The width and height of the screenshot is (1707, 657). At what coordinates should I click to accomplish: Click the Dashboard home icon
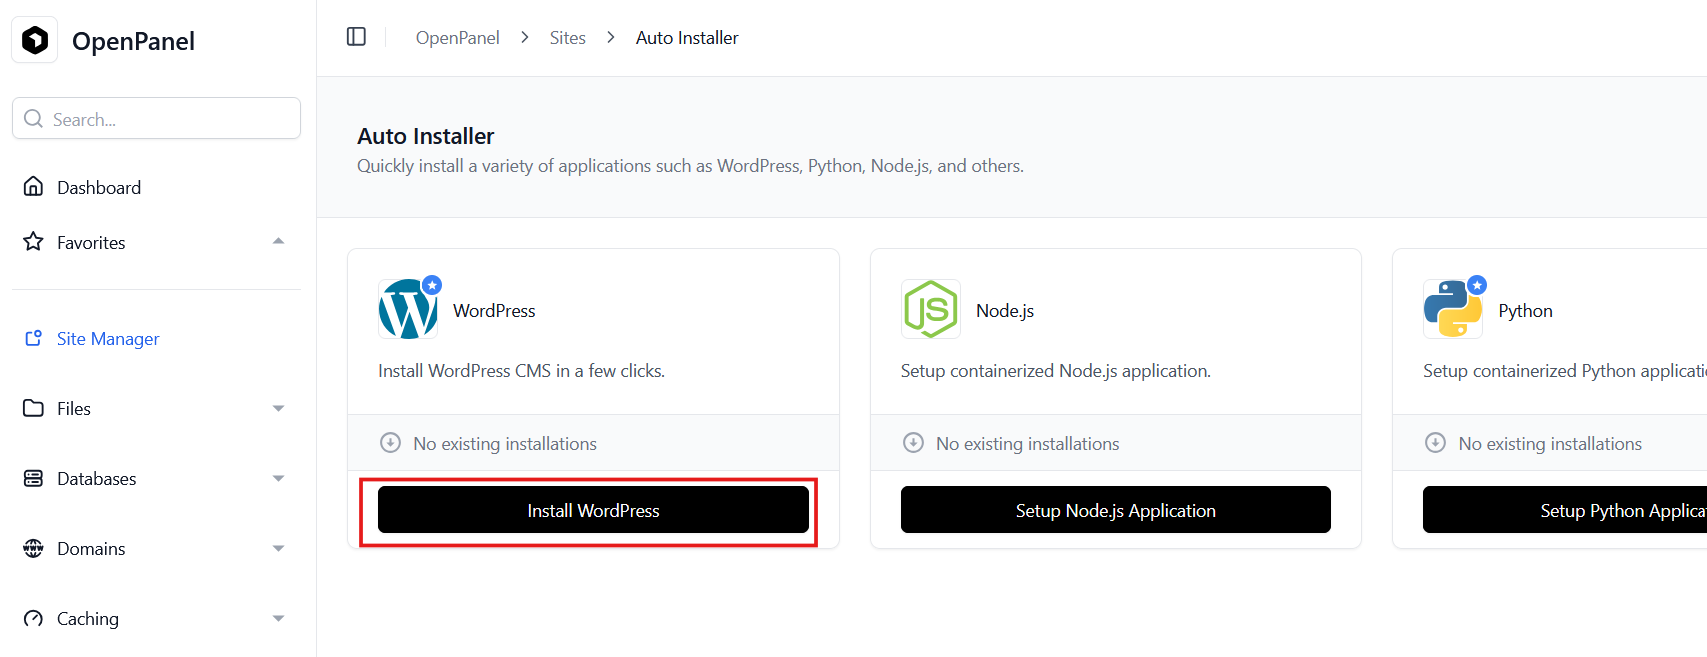[x=33, y=187]
